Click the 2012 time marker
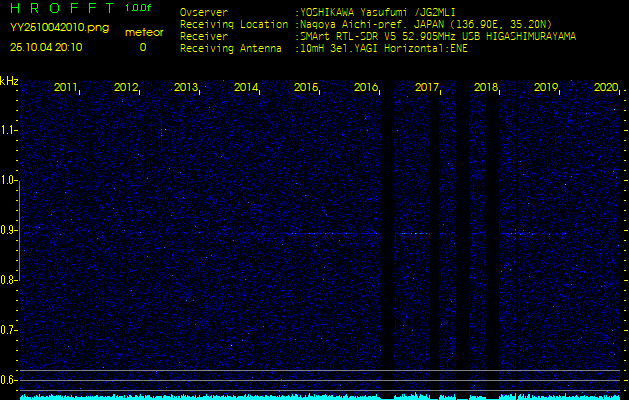The width and height of the screenshot is (629, 400). point(126,87)
